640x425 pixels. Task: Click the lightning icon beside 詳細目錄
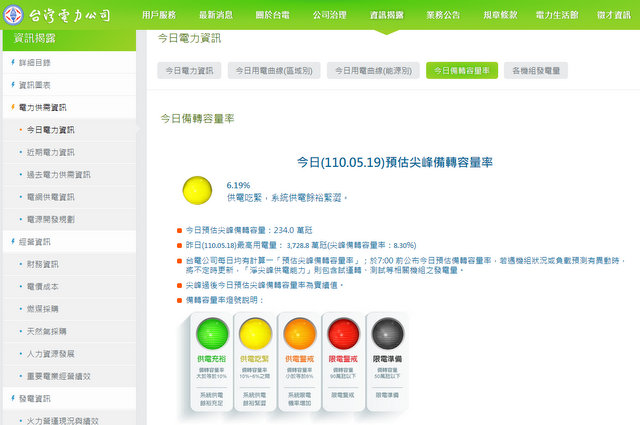tap(13, 62)
